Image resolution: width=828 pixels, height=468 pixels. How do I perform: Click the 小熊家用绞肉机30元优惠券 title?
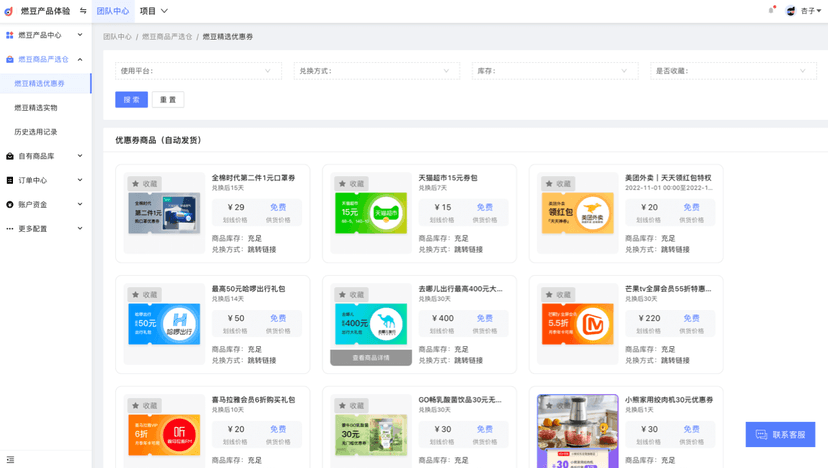pyautogui.click(x=669, y=400)
